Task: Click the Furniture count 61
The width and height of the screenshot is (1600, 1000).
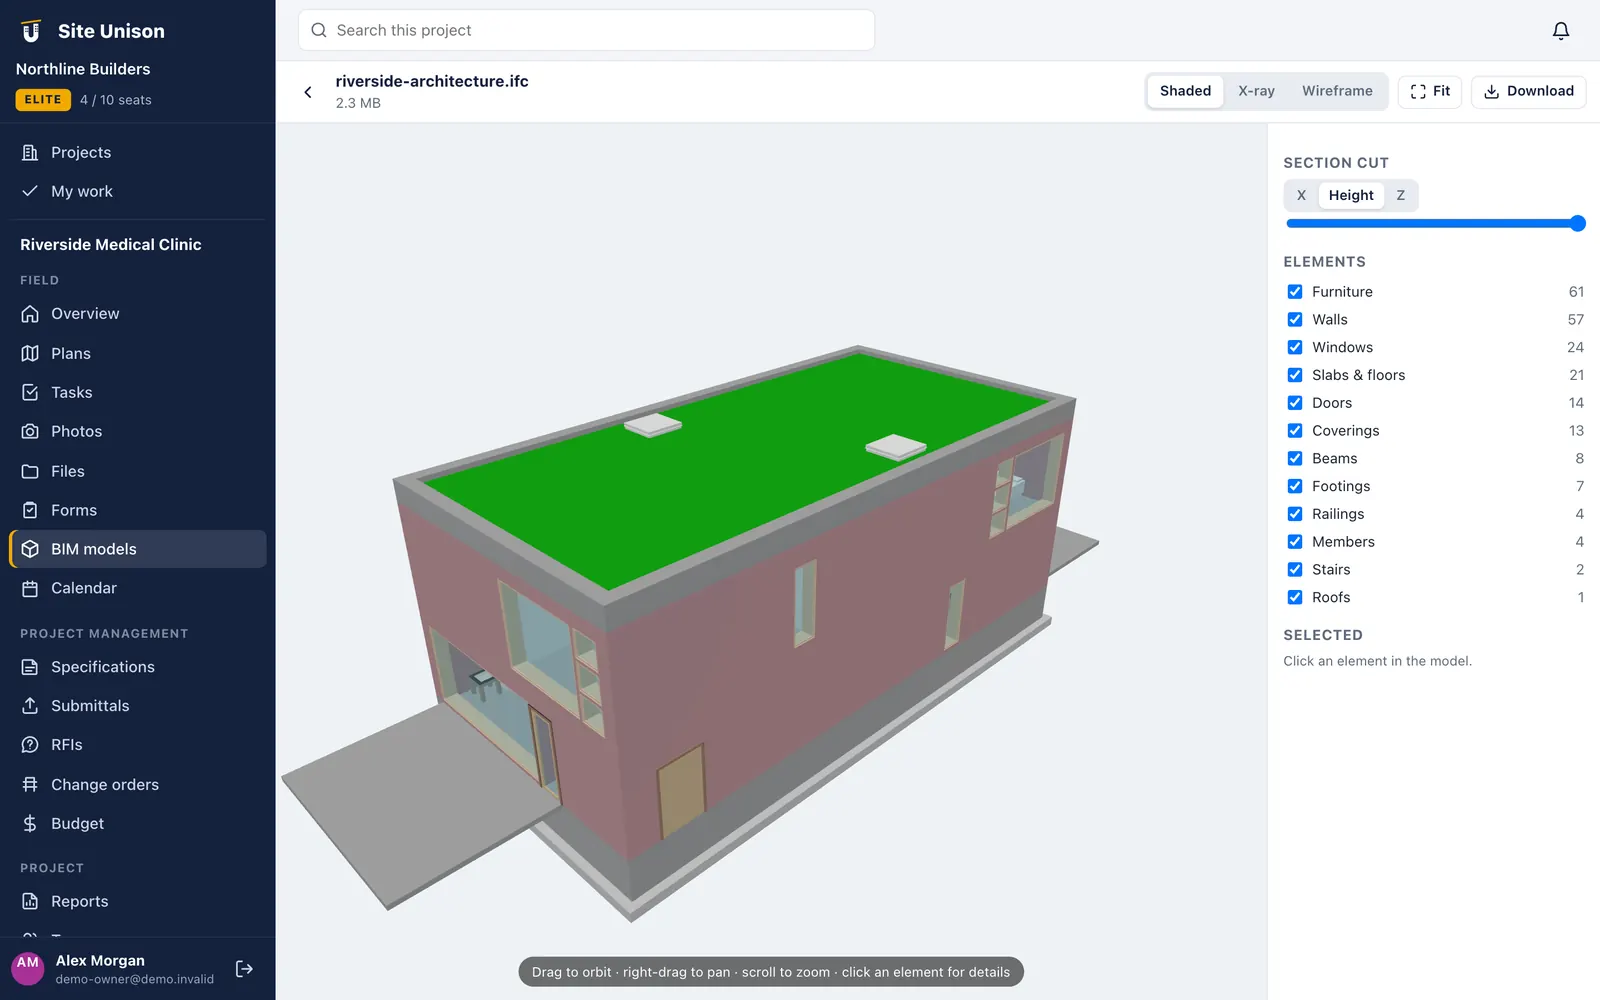Action: pos(1576,292)
